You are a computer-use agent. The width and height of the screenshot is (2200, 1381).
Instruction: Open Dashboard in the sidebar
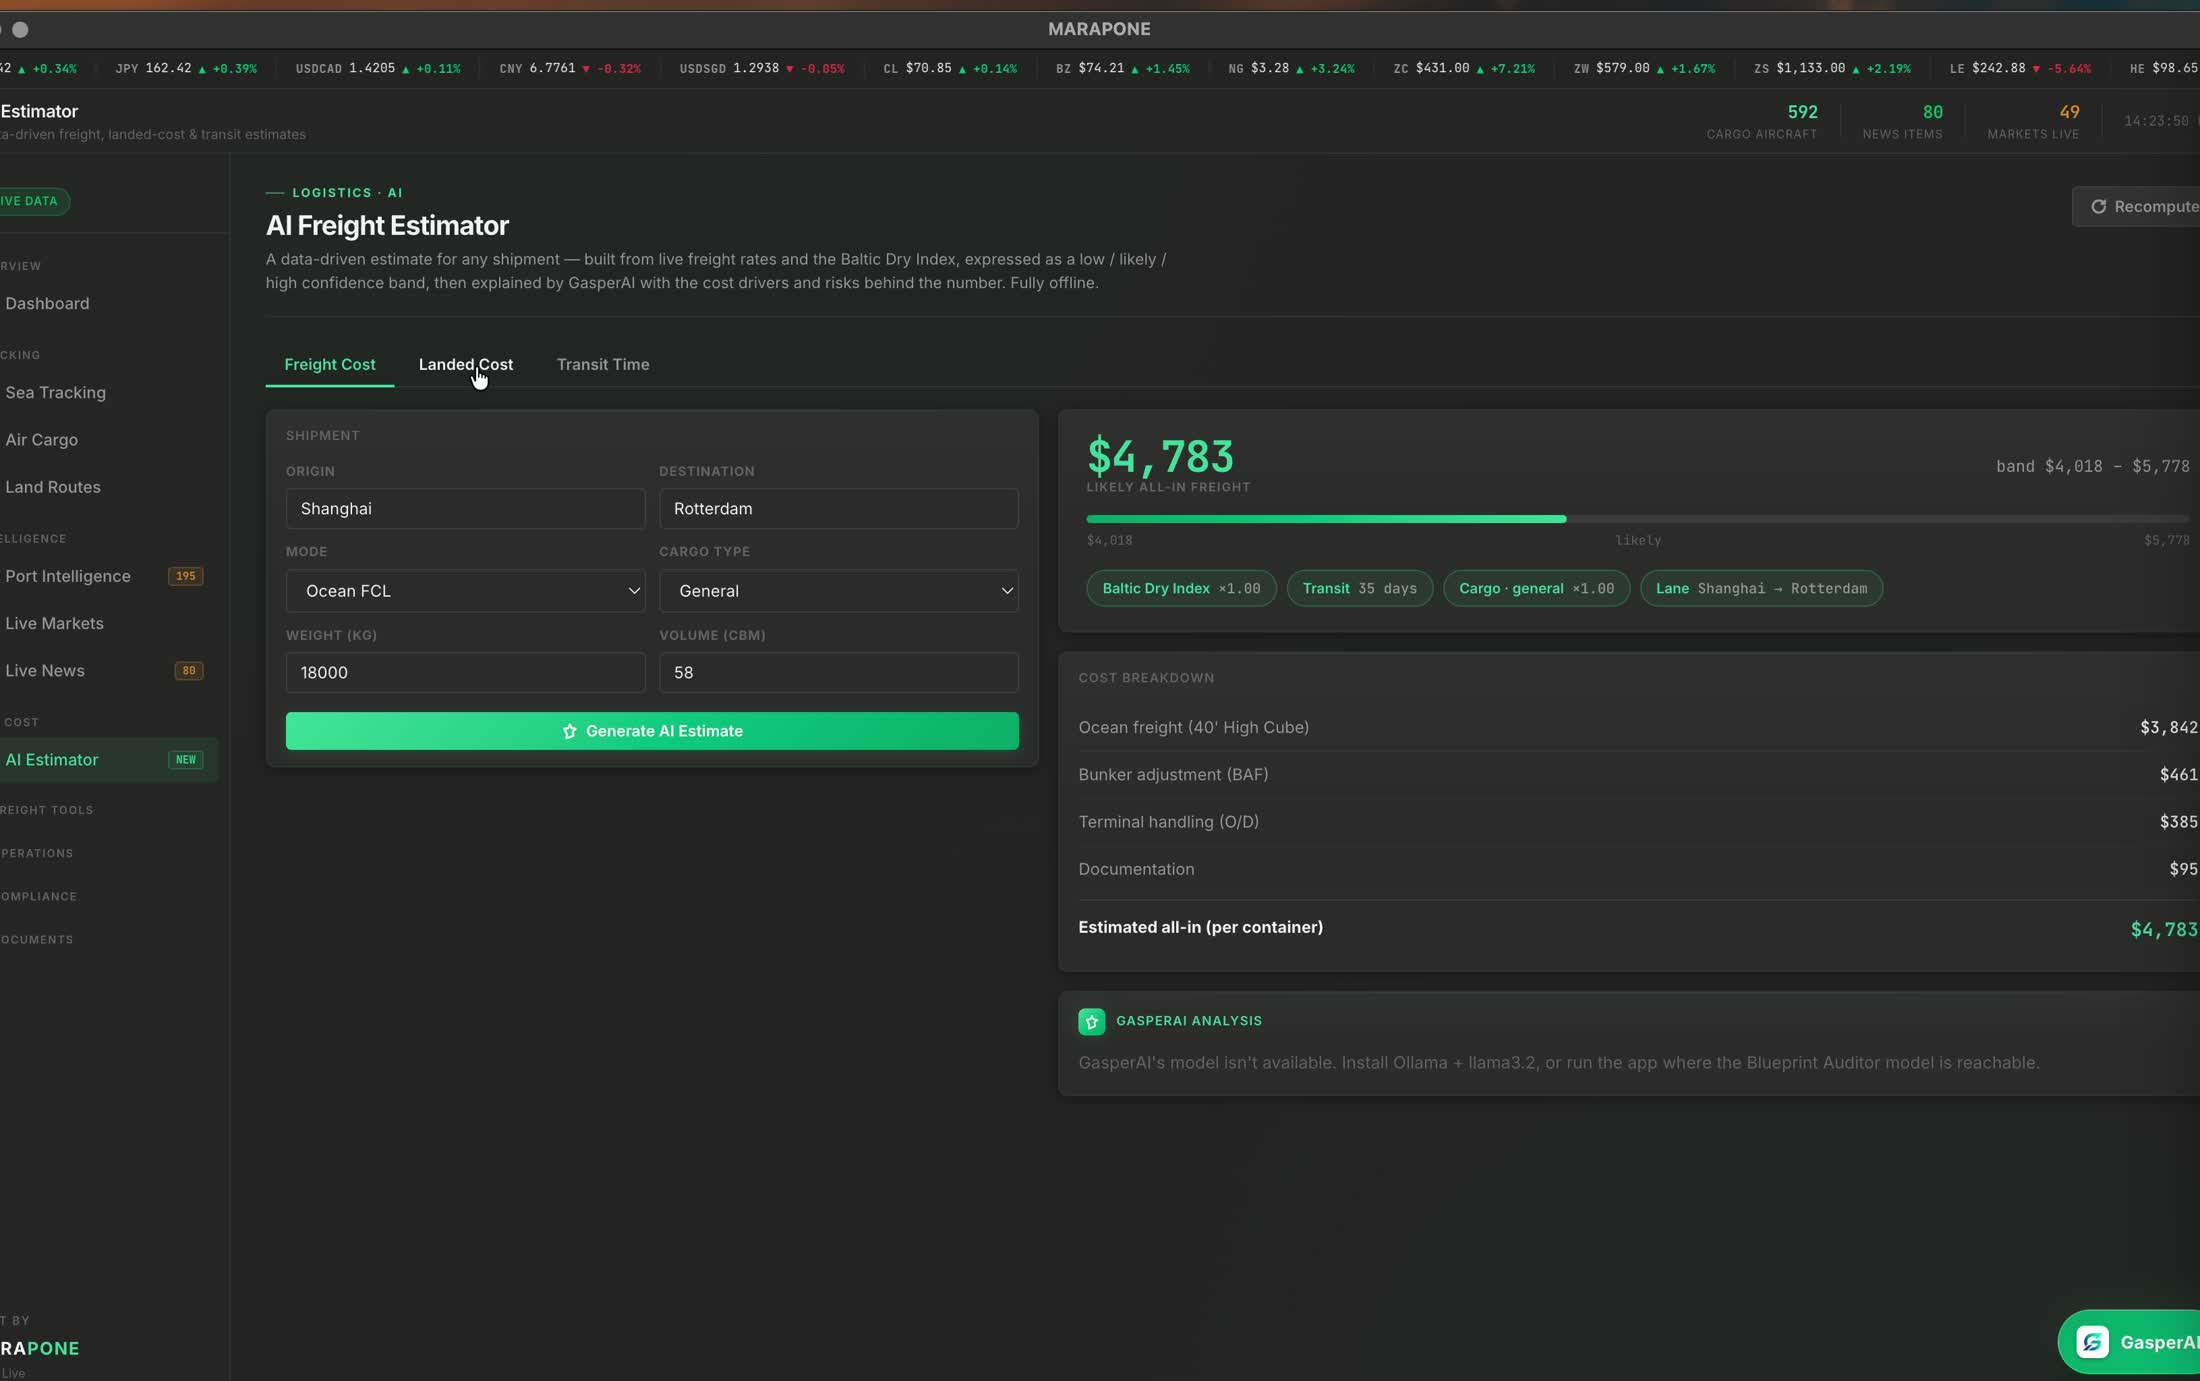pos(108,303)
